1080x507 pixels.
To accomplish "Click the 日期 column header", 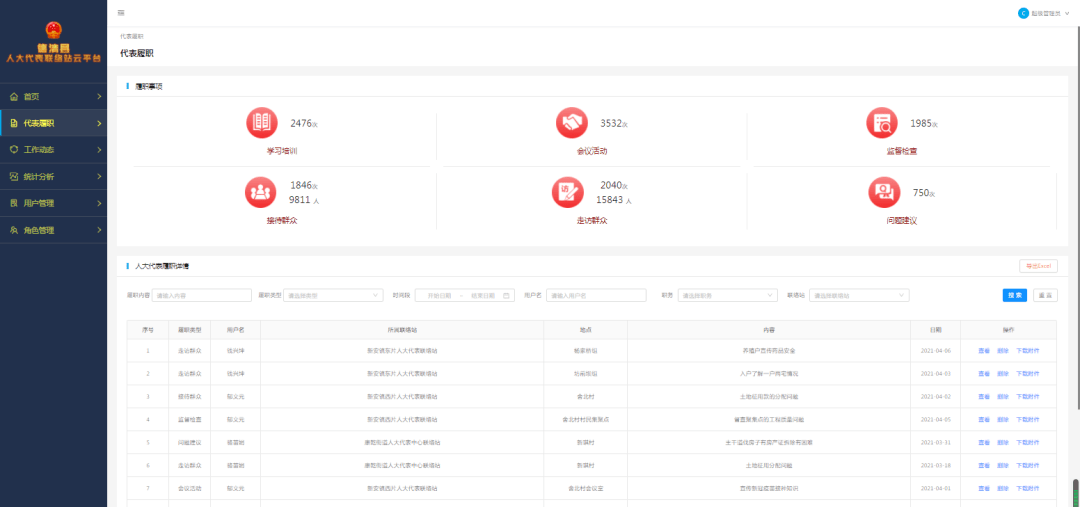I will (935, 330).
